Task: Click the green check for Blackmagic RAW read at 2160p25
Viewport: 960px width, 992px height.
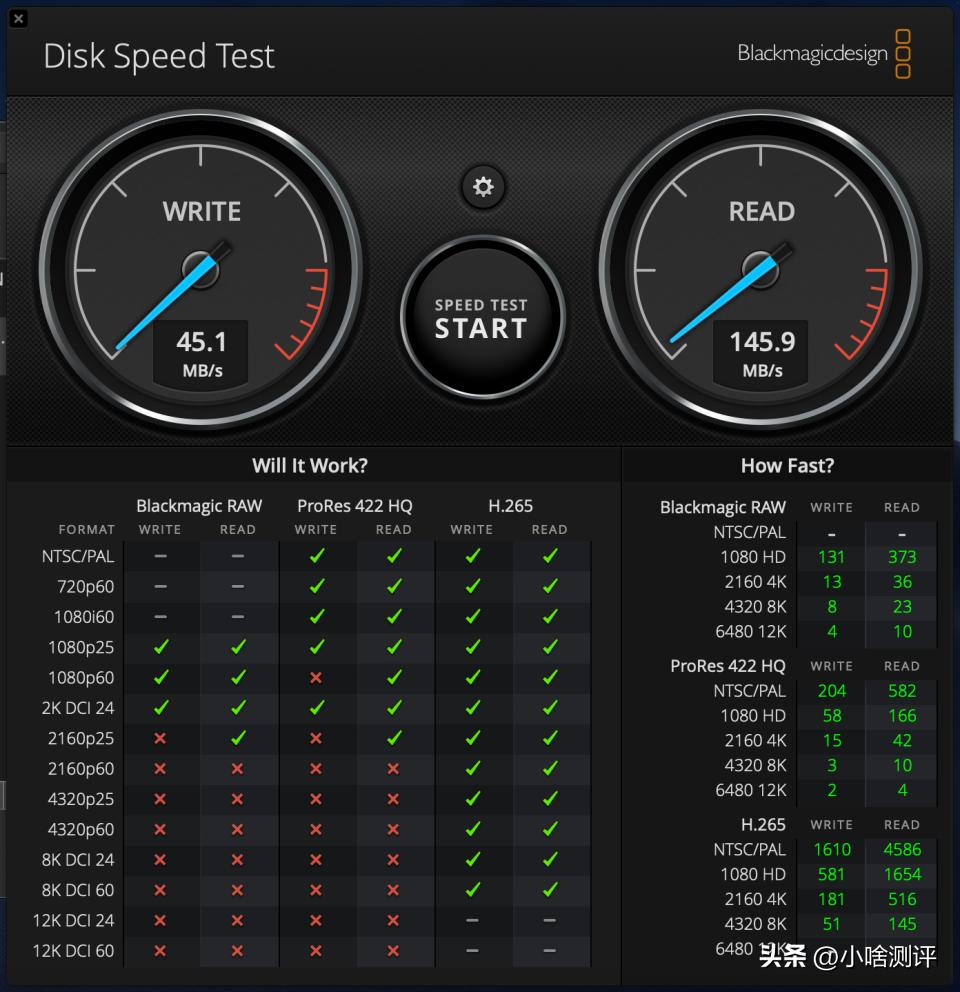Action: pyautogui.click(x=238, y=738)
